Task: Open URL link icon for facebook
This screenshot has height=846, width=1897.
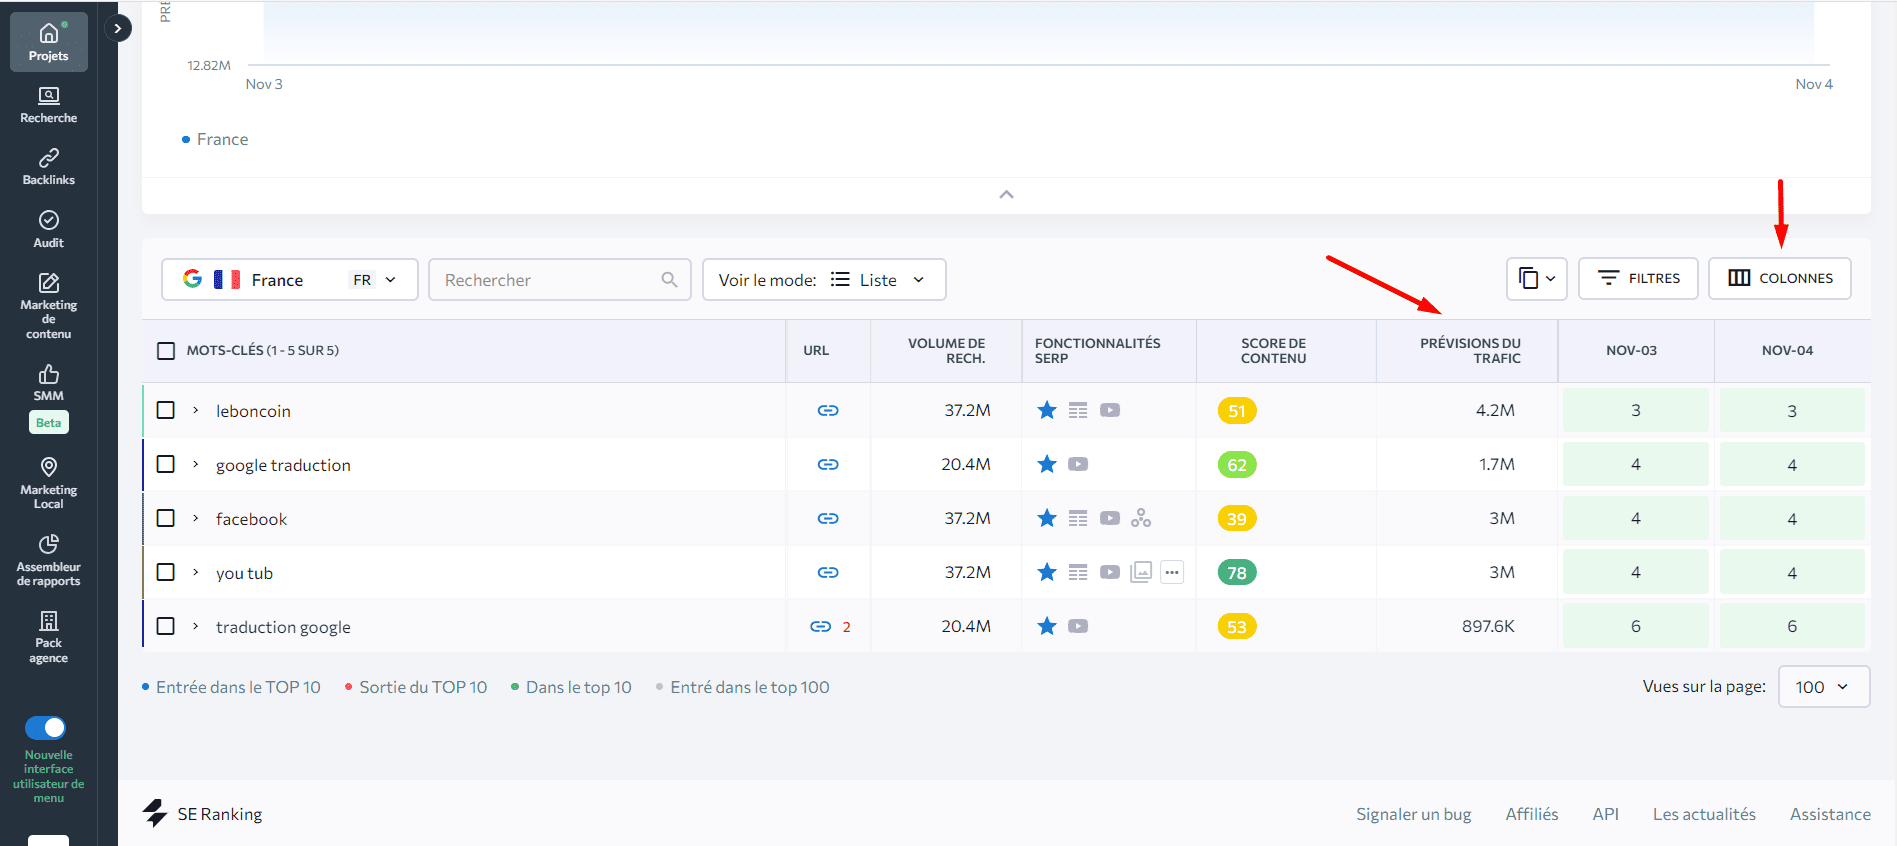Action: tap(828, 518)
